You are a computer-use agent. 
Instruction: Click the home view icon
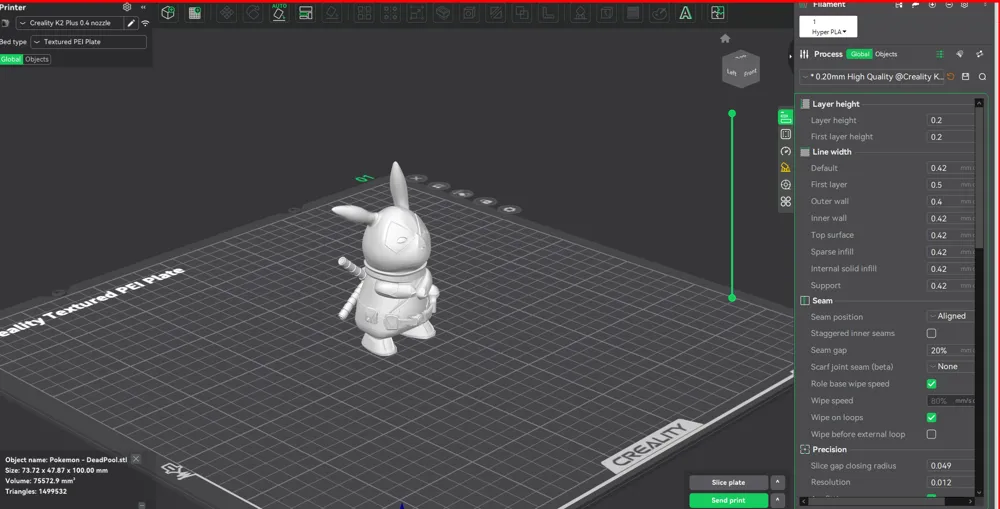click(725, 38)
